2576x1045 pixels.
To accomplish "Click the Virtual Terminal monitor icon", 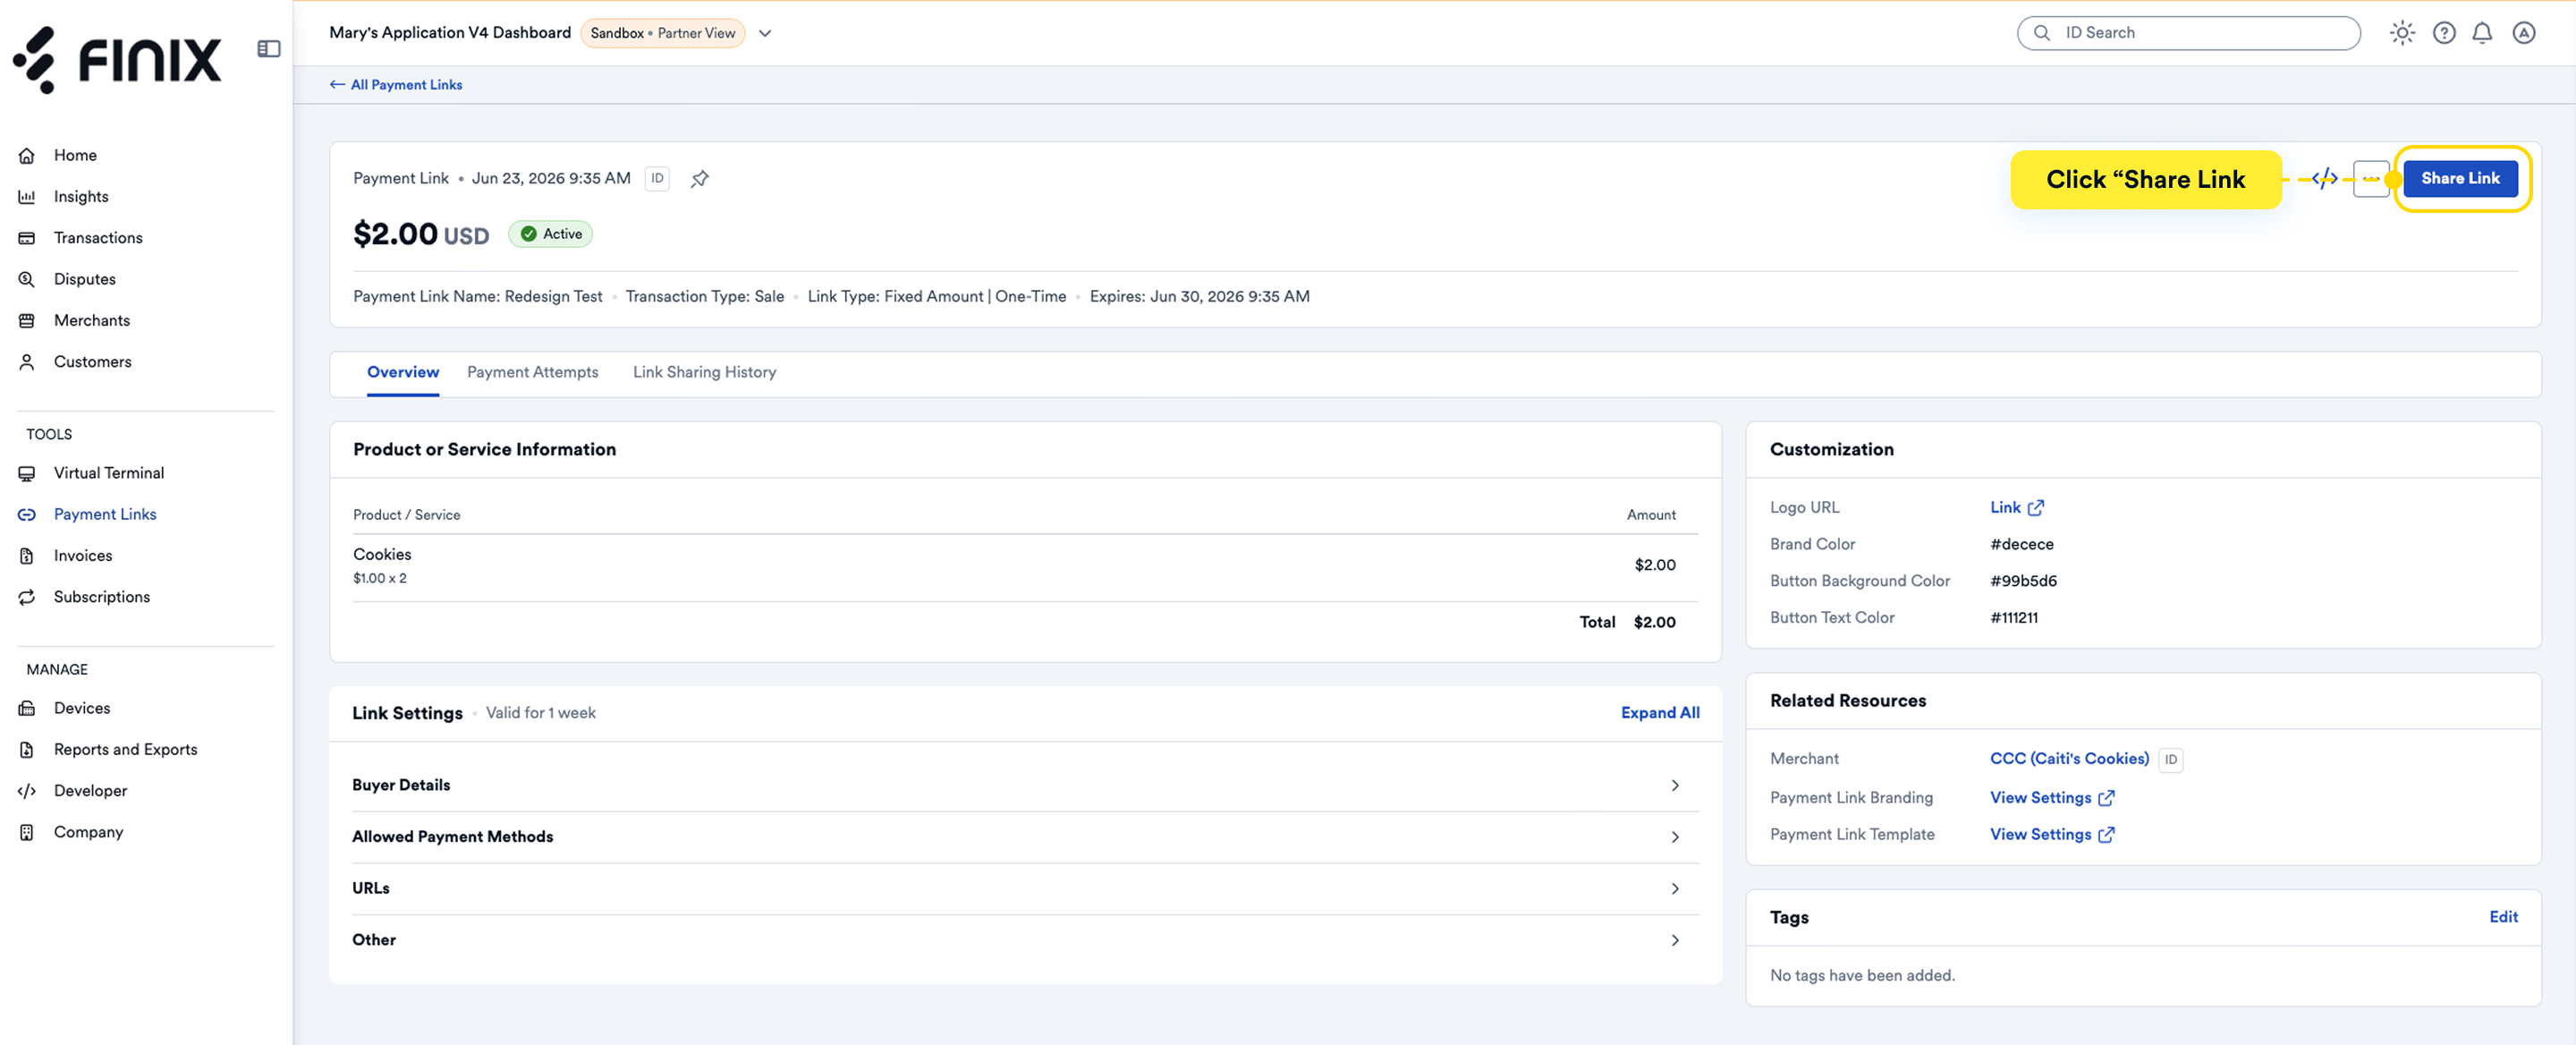I will point(27,473).
